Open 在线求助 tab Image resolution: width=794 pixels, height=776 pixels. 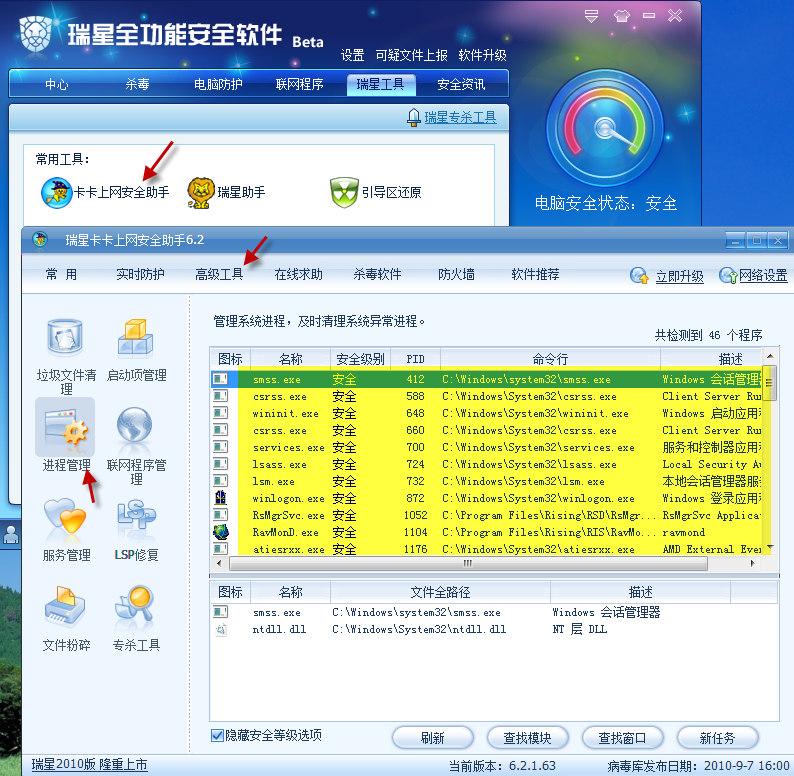(298, 275)
